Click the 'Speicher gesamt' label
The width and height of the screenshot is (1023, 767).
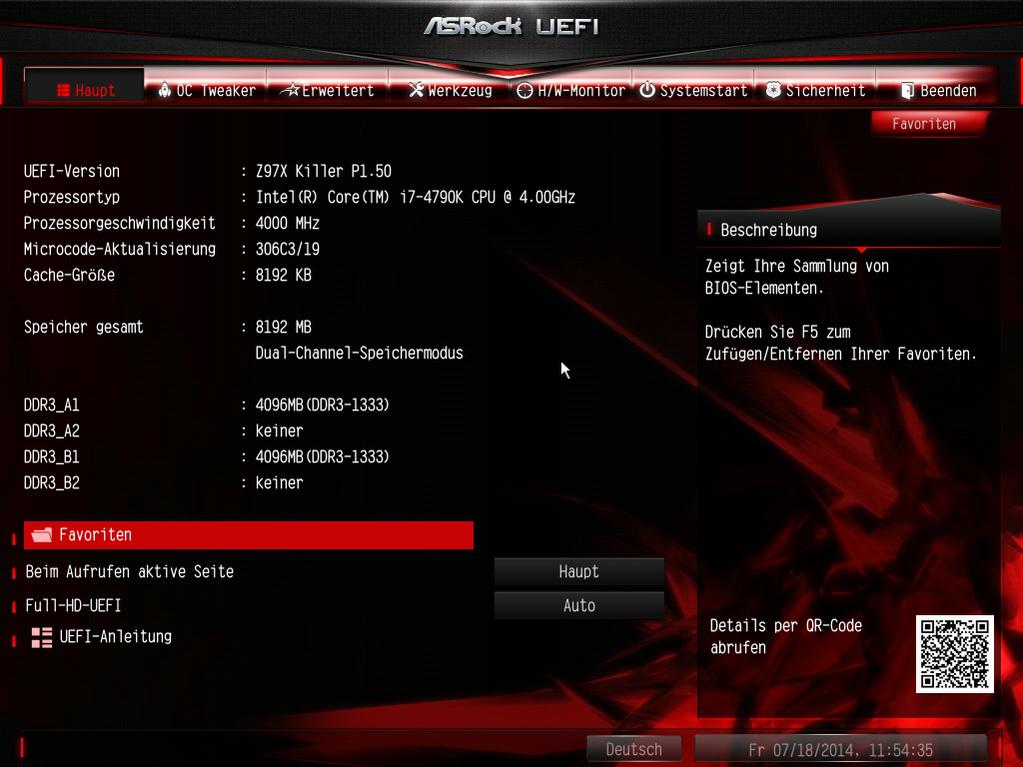point(84,327)
